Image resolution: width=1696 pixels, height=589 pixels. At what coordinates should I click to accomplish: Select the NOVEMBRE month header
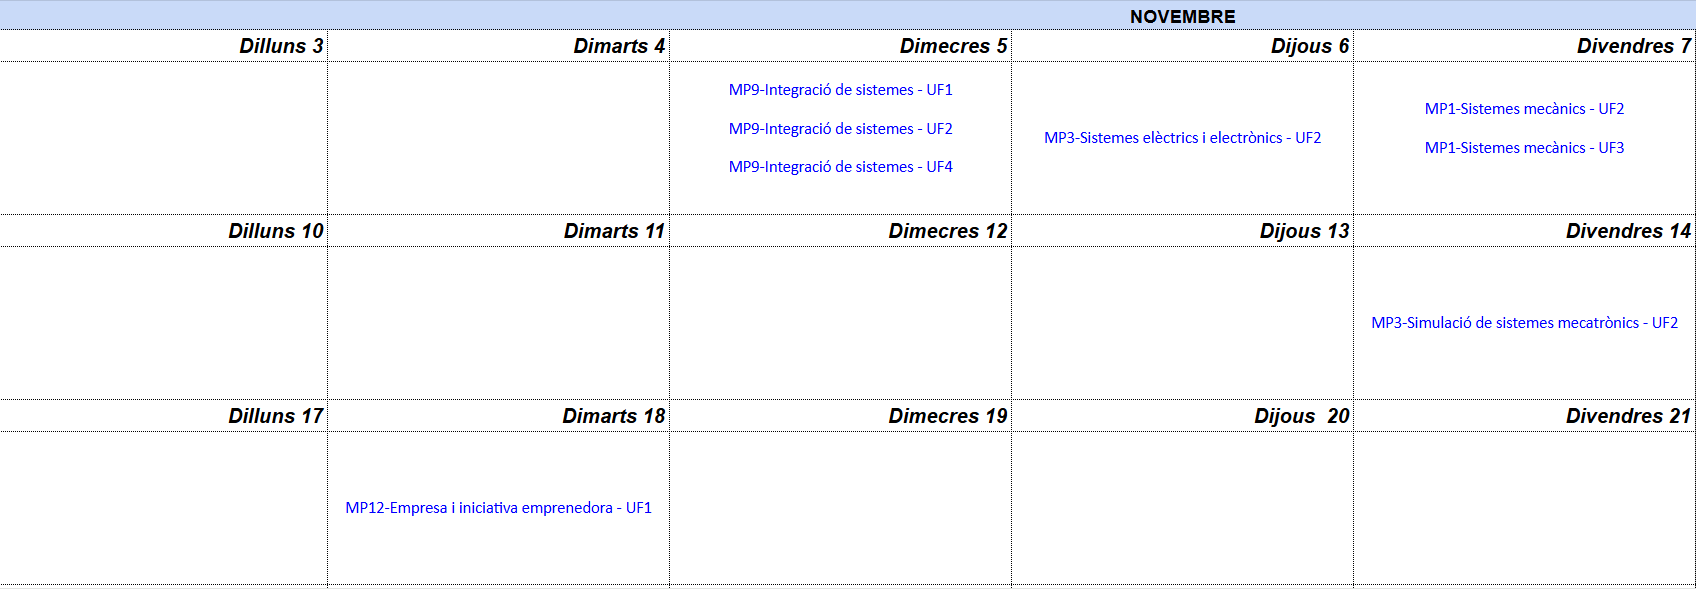[x=1182, y=16]
